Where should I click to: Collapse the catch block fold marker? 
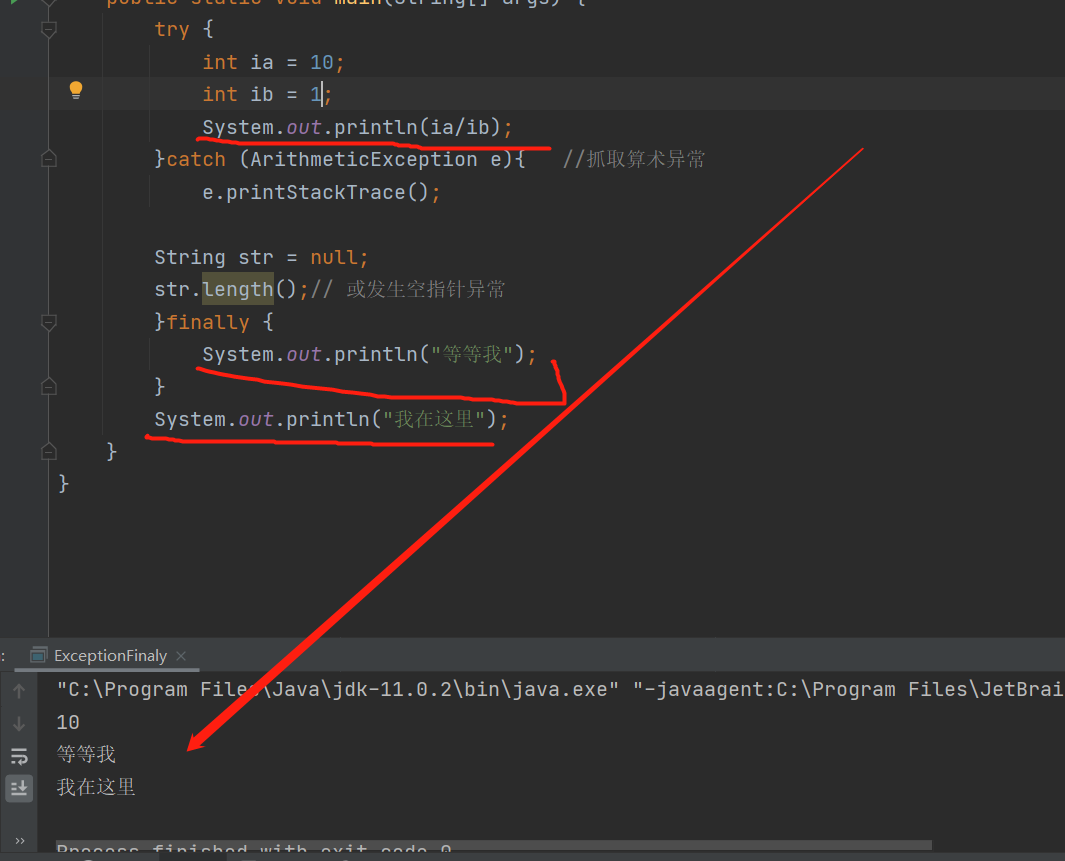click(49, 159)
